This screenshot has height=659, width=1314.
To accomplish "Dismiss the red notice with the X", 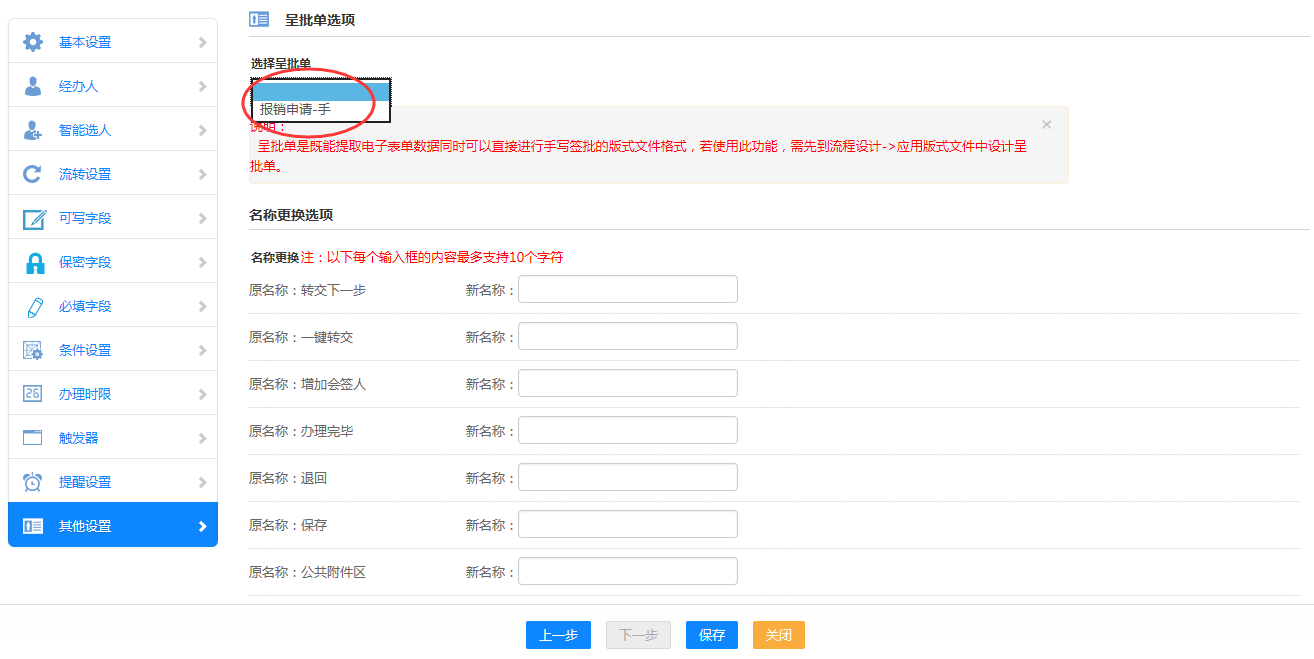I will [1046, 125].
